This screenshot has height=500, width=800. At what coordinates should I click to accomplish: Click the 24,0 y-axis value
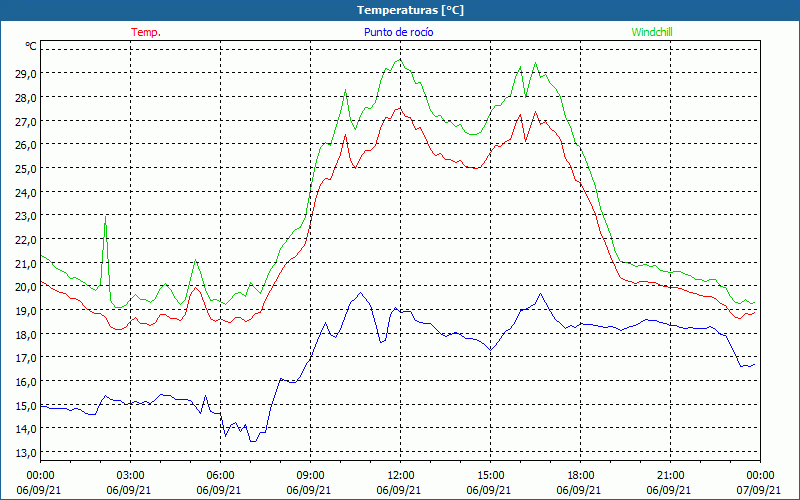coord(26,192)
